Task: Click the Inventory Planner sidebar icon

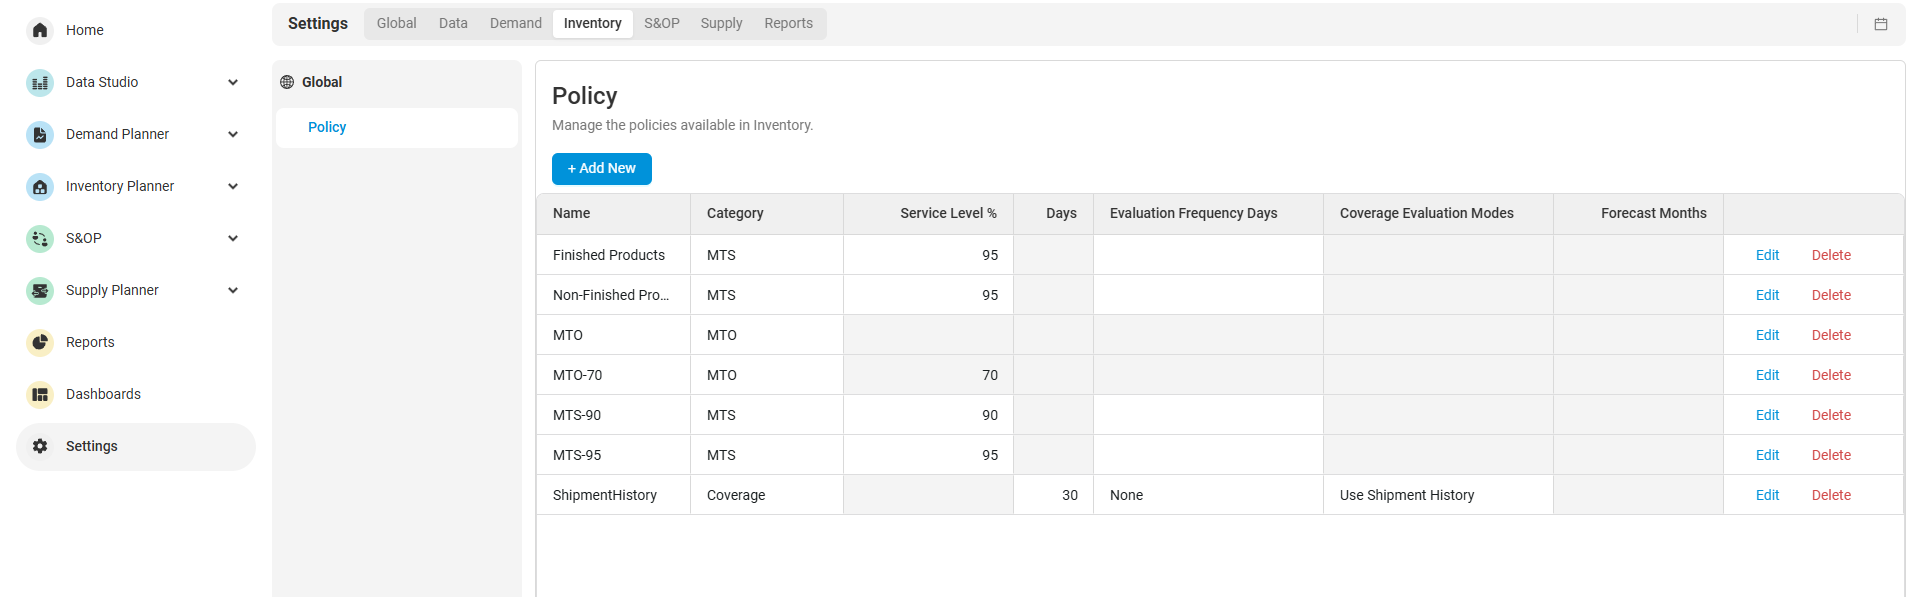Action: point(40,186)
